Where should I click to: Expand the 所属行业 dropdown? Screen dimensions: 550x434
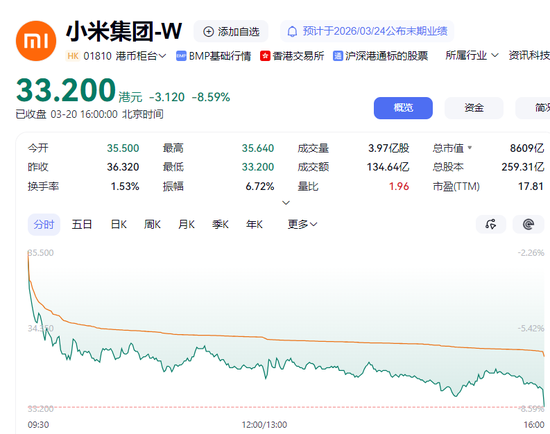pyautogui.click(x=472, y=55)
